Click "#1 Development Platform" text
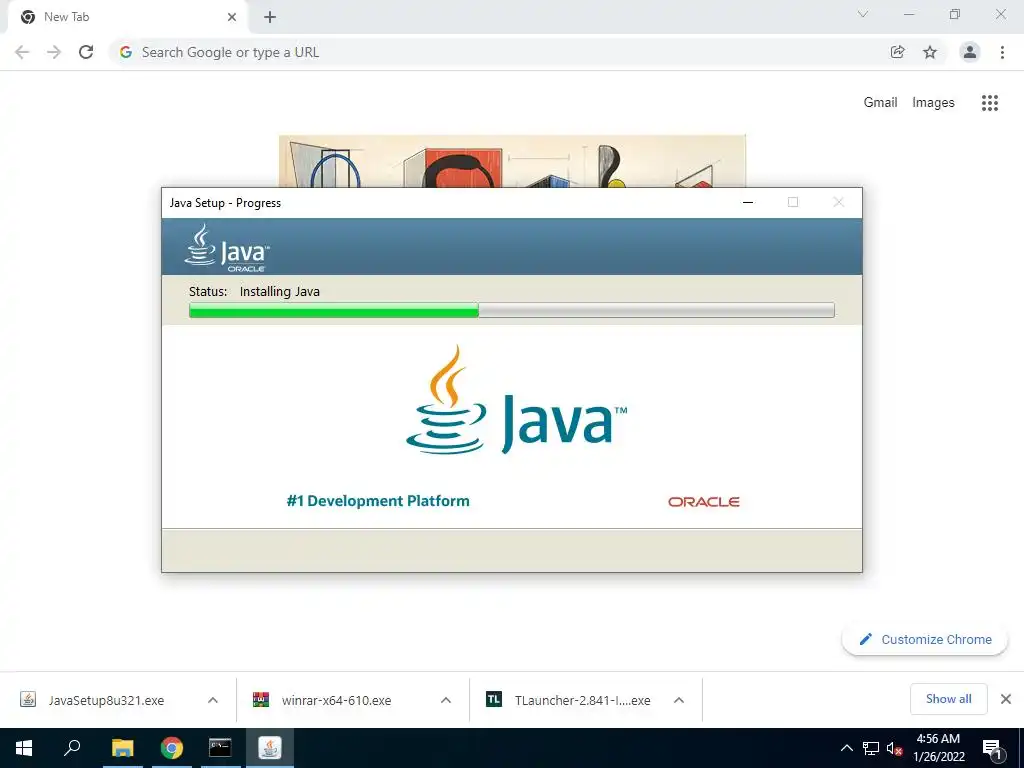Screen dimensions: 1024x768 coord(377,501)
